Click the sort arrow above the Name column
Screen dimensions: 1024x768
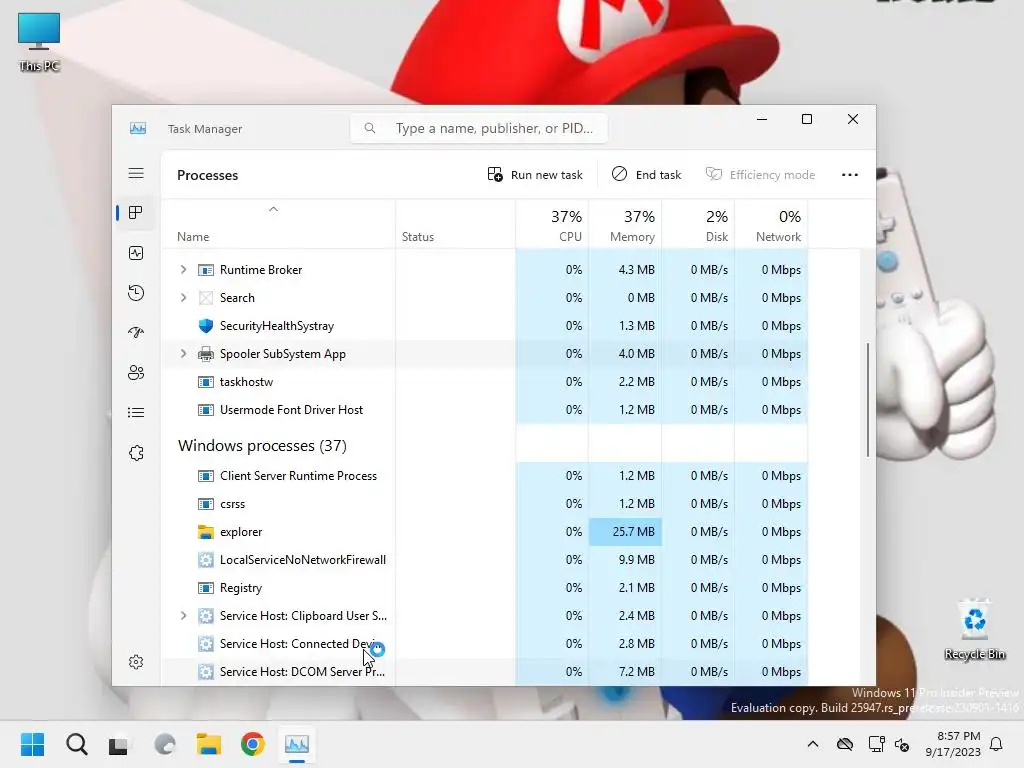[274, 209]
